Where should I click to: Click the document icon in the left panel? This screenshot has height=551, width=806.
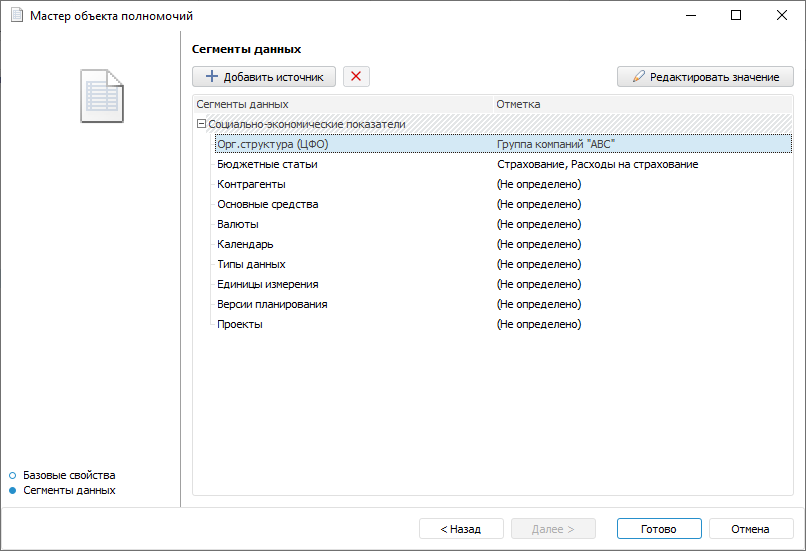102,96
